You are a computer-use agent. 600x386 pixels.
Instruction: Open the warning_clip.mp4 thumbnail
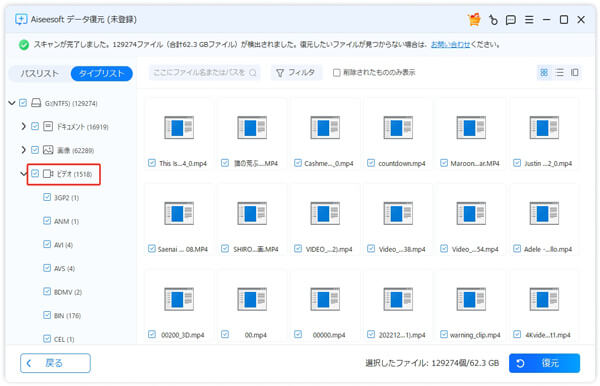click(x=471, y=299)
